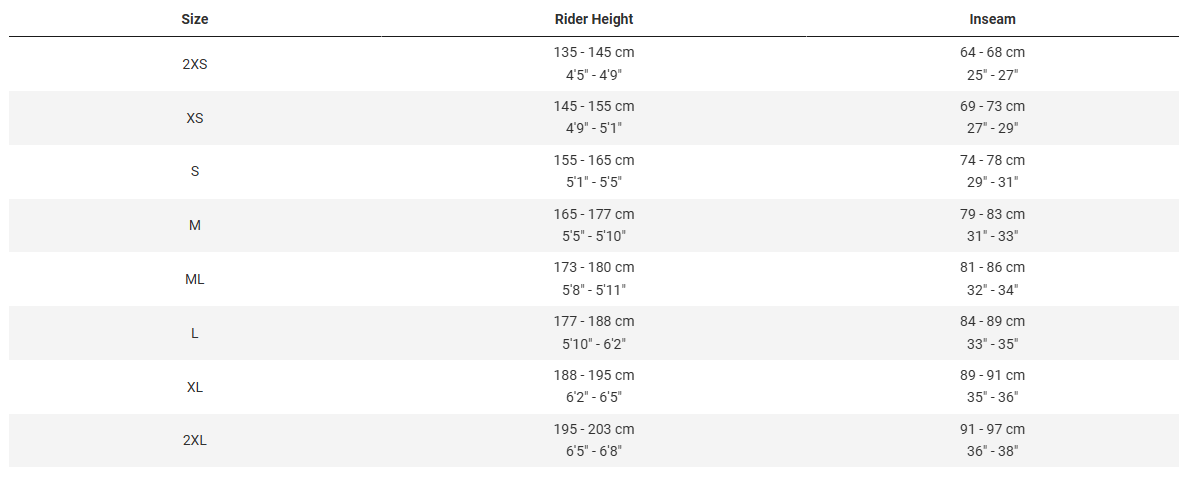Image resolution: width=1195 pixels, height=484 pixels.
Task: Click the 5'10" - 6'2" height value
Action: pos(593,344)
